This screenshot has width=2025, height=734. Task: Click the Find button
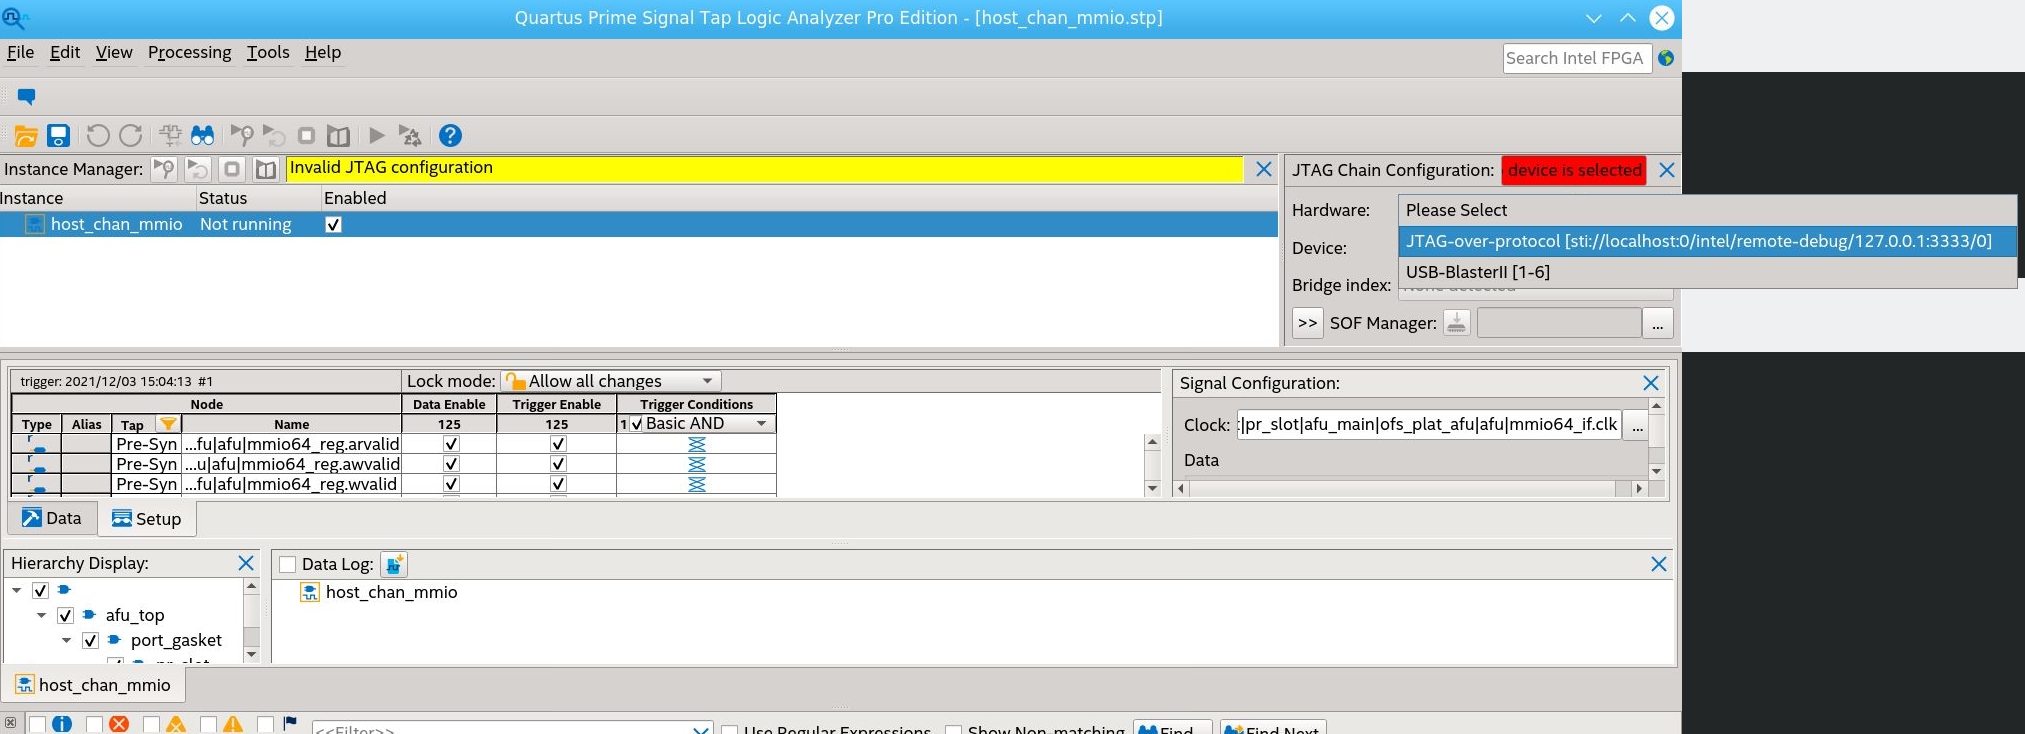tap(1172, 728)
